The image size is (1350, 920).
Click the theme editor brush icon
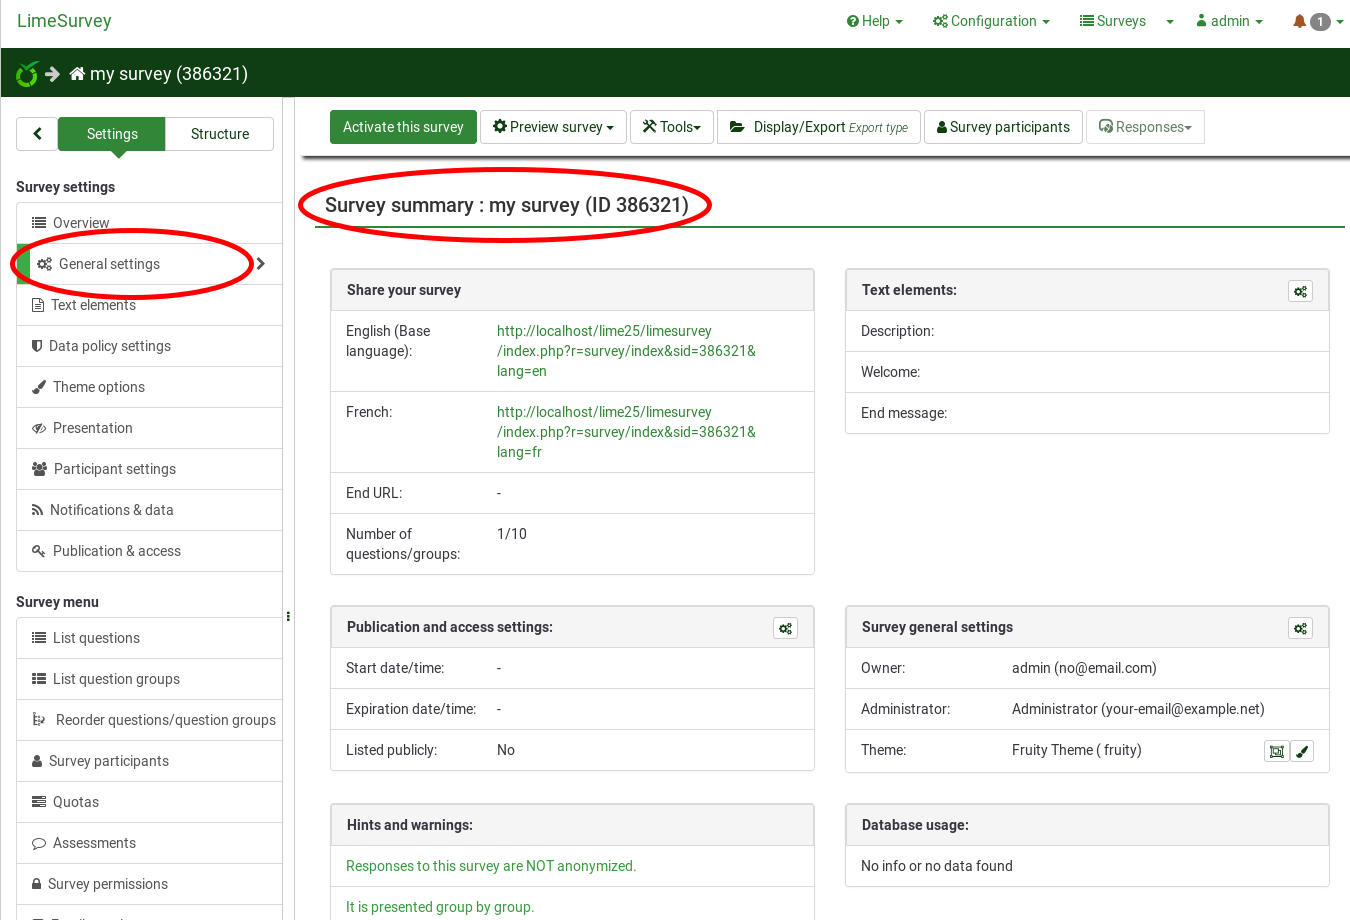(1302, 752)
